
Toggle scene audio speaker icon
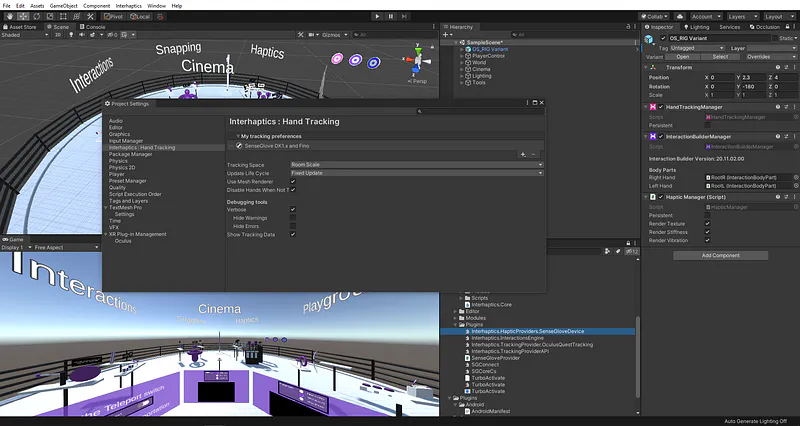[x=82, y=35]
